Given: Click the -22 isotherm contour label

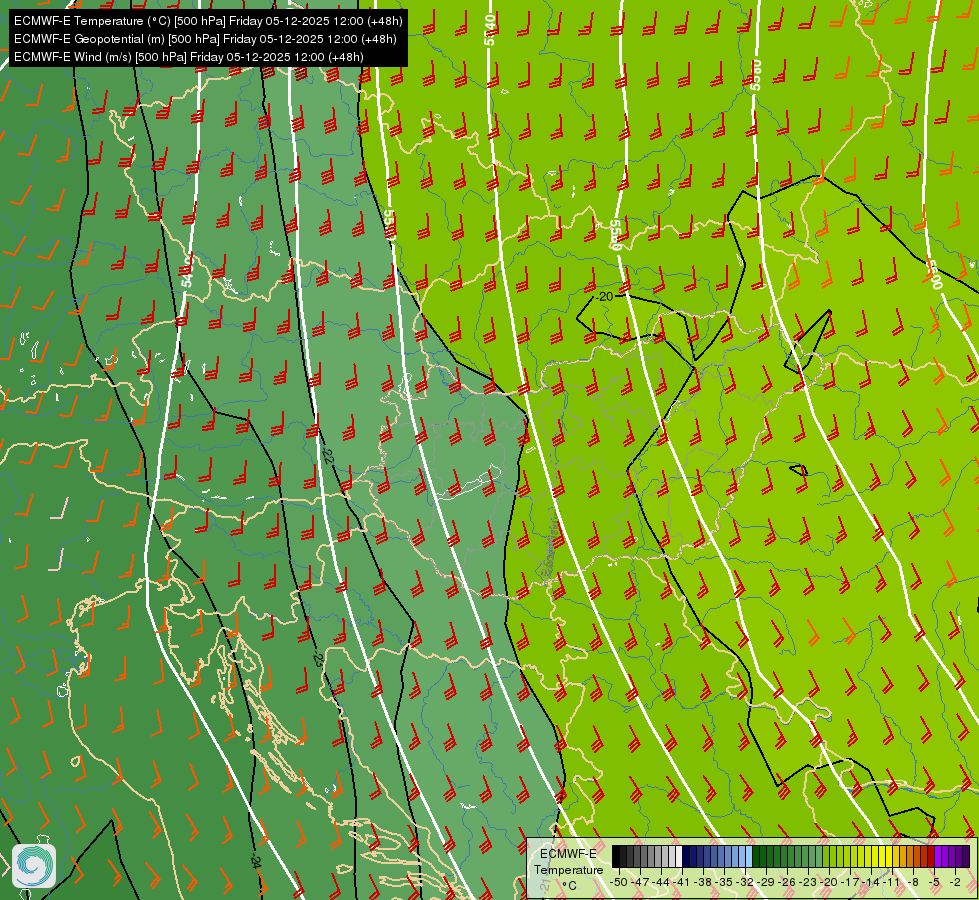Looking at the screenshot, I should [x=329, y=456].
